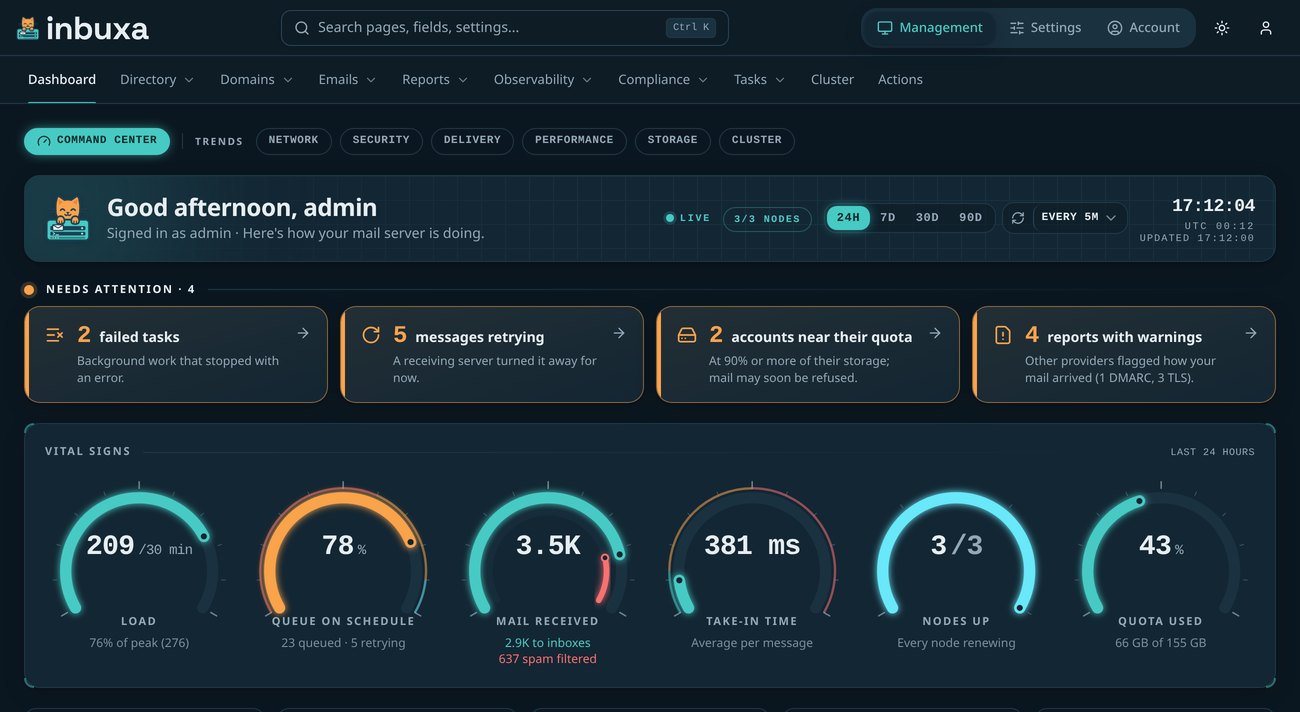Screen dimensions: 1300x712
Task: Open the 5 messages retrying card
Action: 492,354
